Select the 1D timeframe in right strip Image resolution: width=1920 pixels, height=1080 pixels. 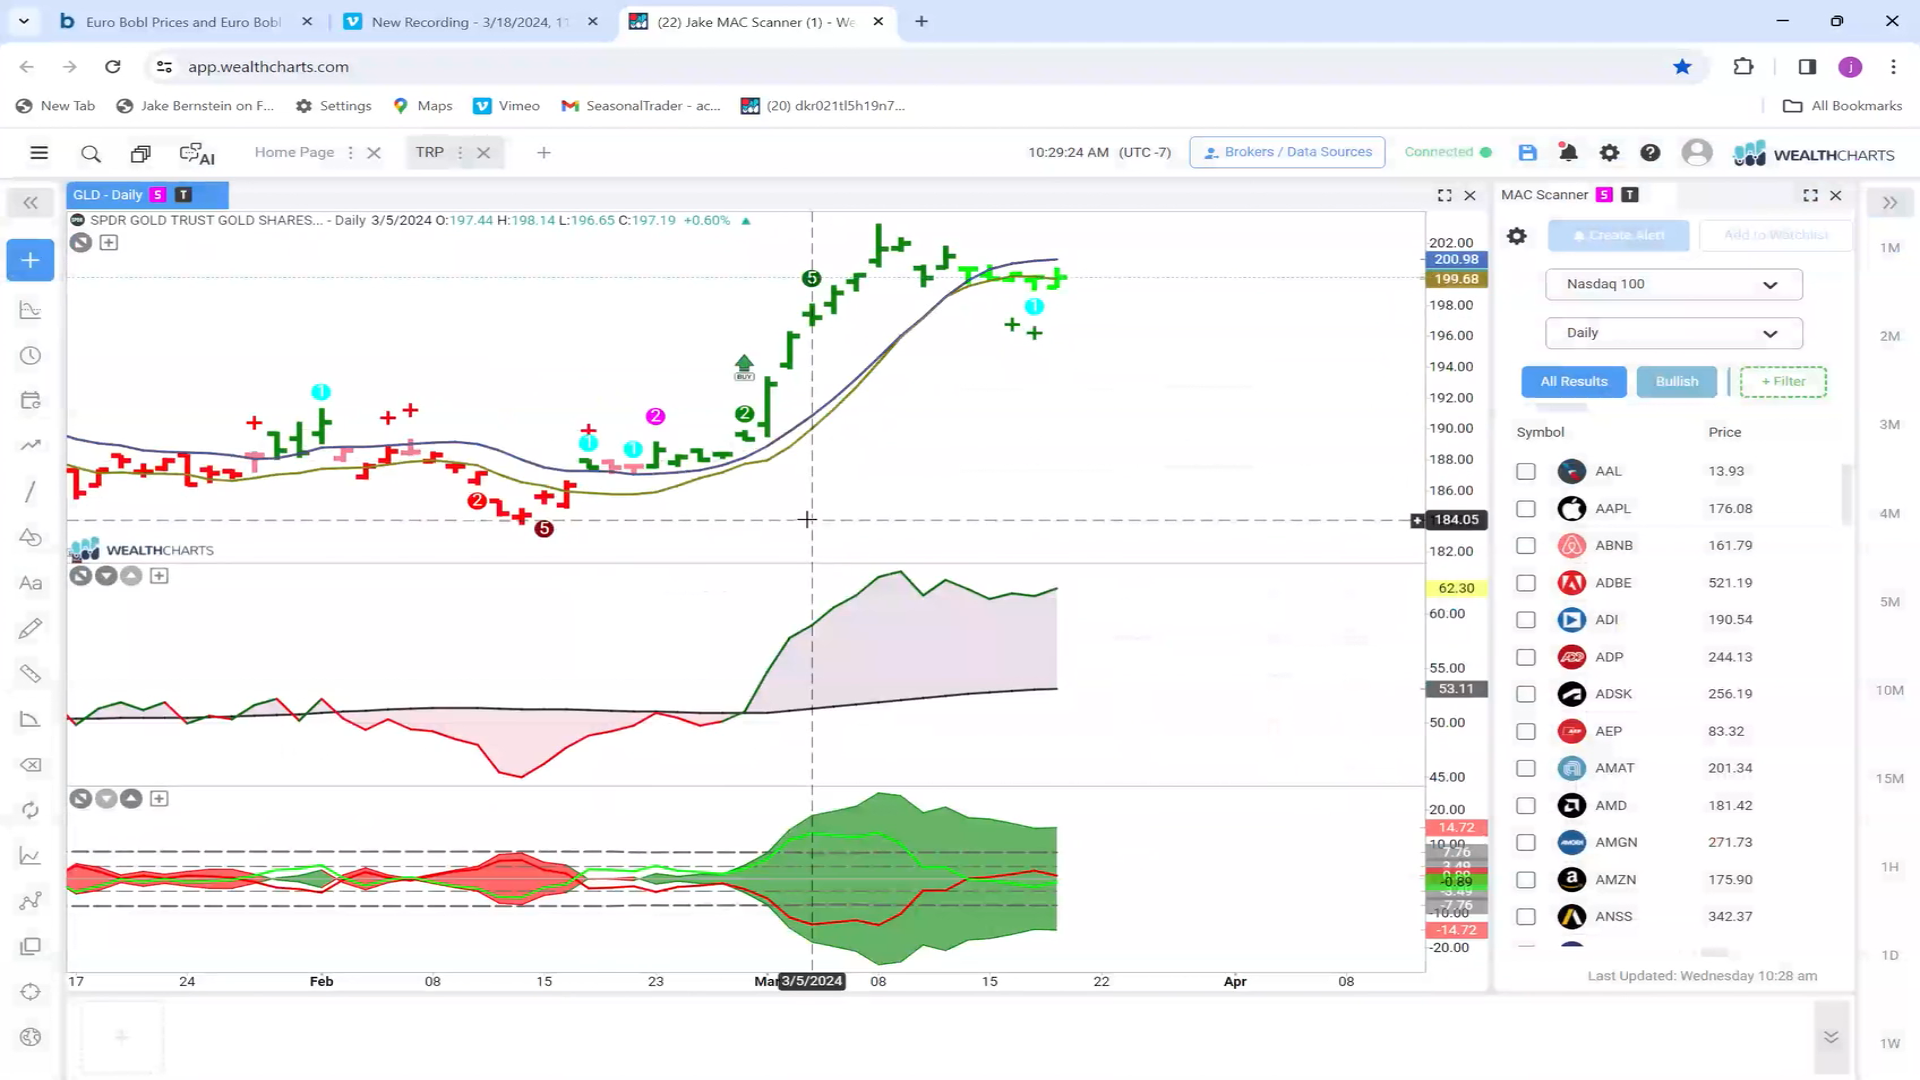tap(1889, 955)
